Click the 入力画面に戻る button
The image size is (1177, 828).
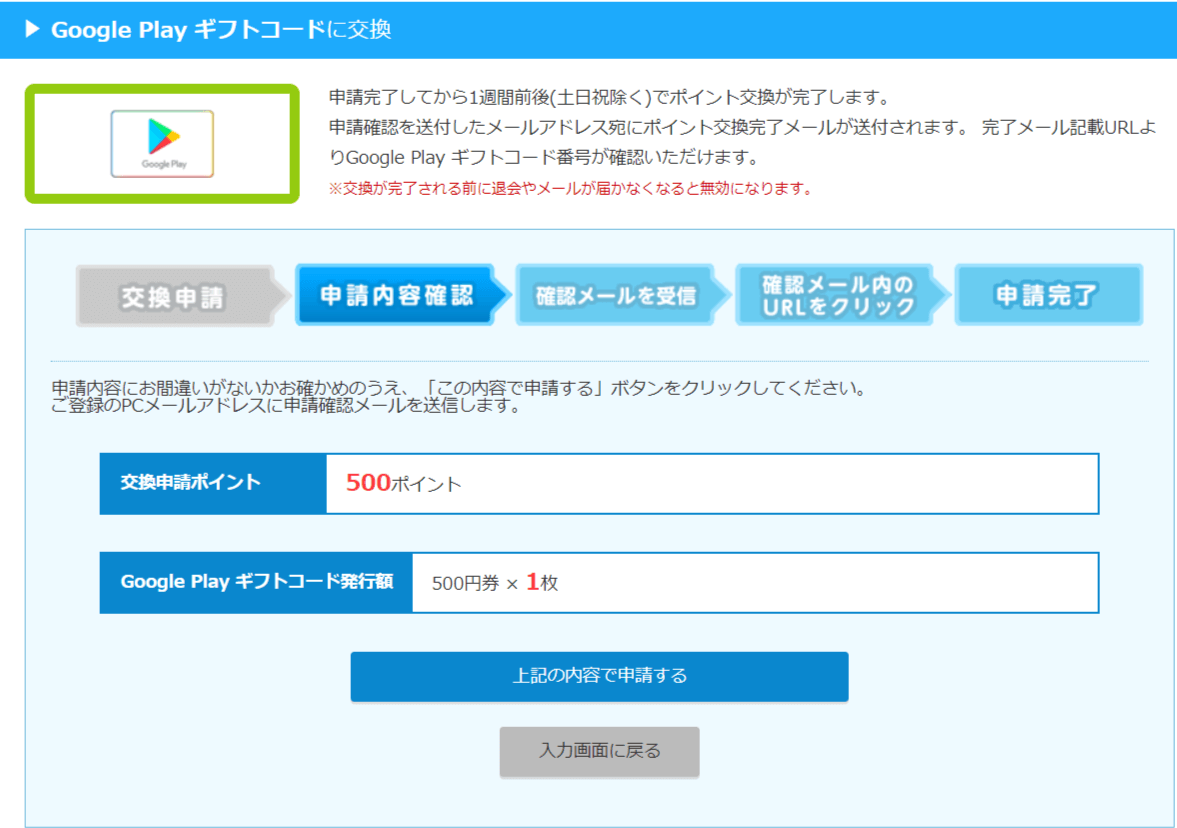(599, 751)
